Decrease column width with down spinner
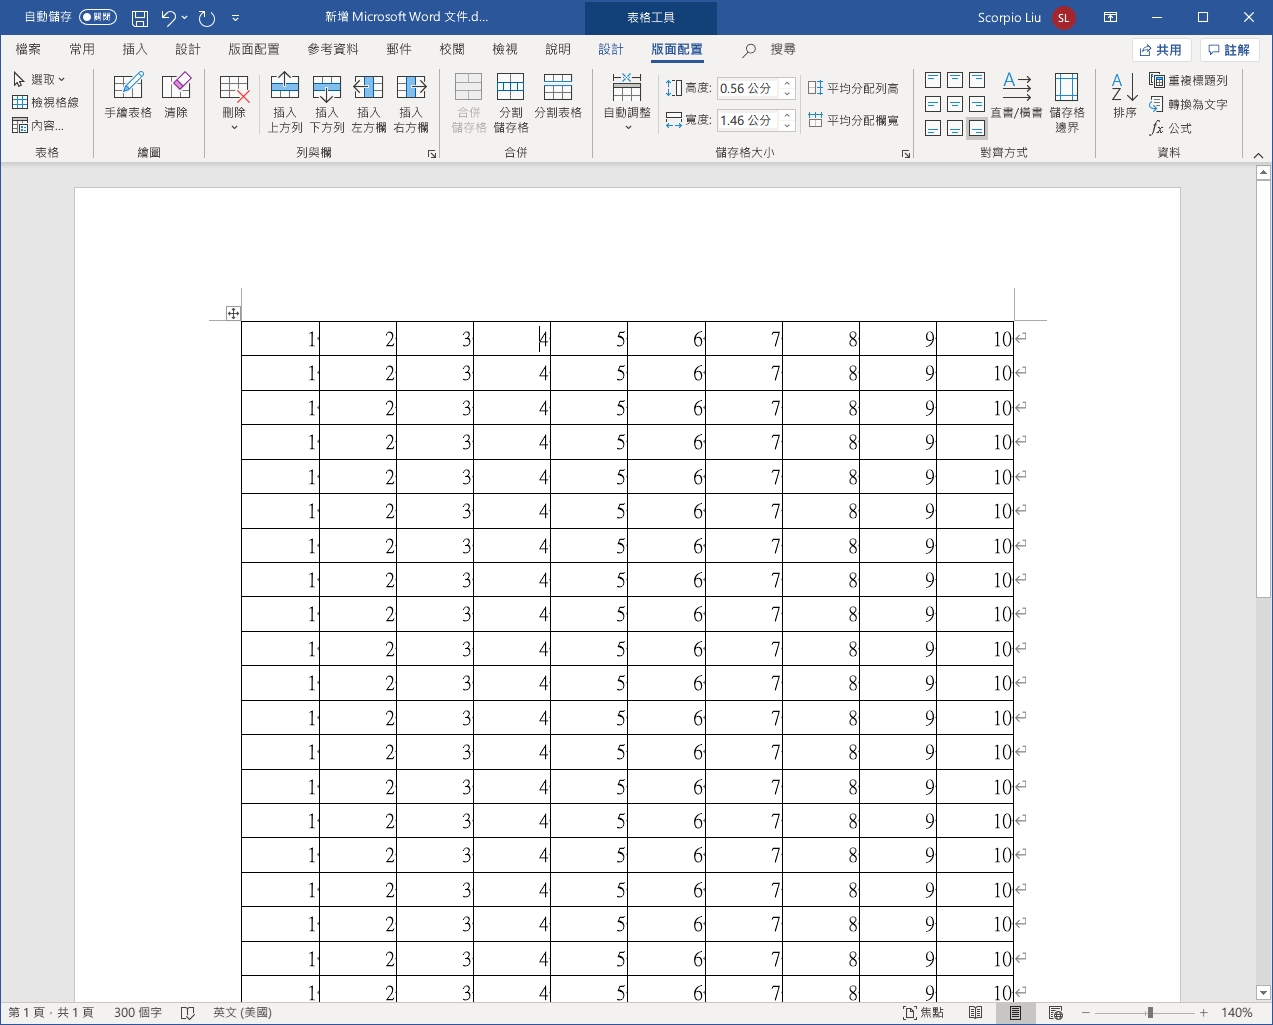 pos(788,126)
